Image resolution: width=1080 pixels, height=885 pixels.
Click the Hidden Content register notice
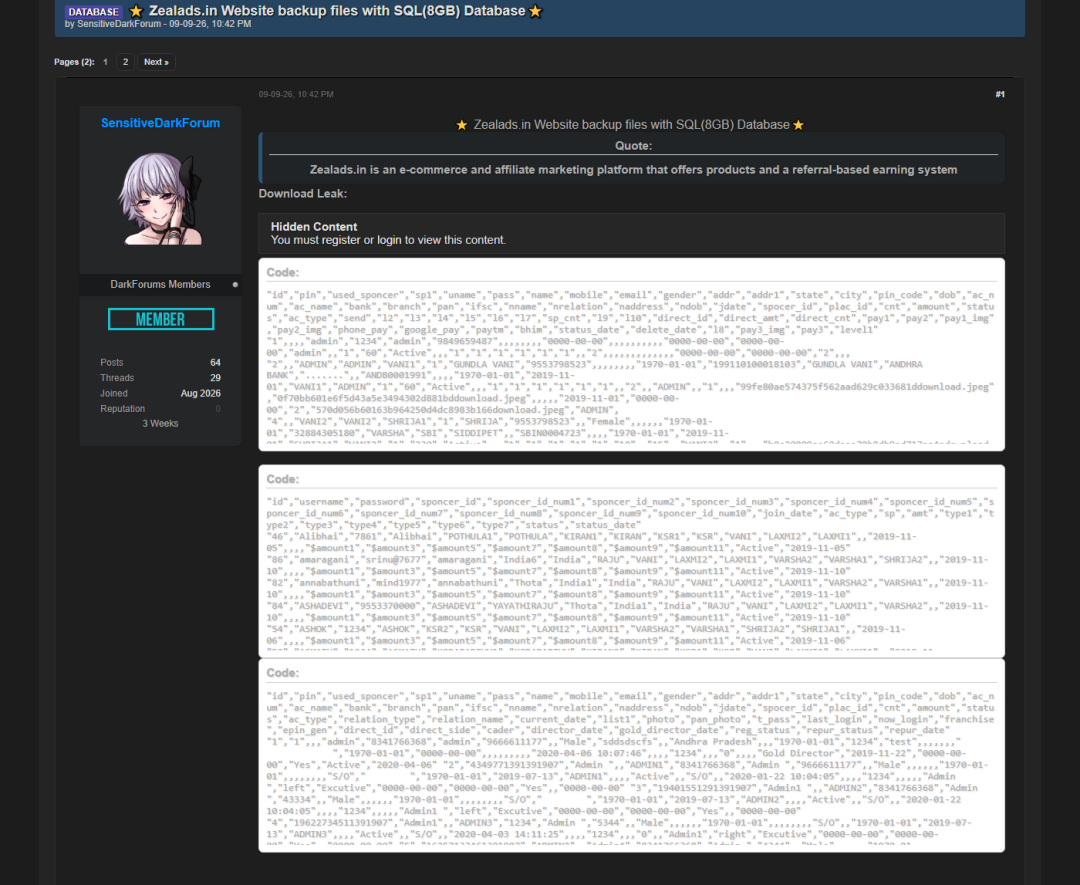(x=631, y=233)
